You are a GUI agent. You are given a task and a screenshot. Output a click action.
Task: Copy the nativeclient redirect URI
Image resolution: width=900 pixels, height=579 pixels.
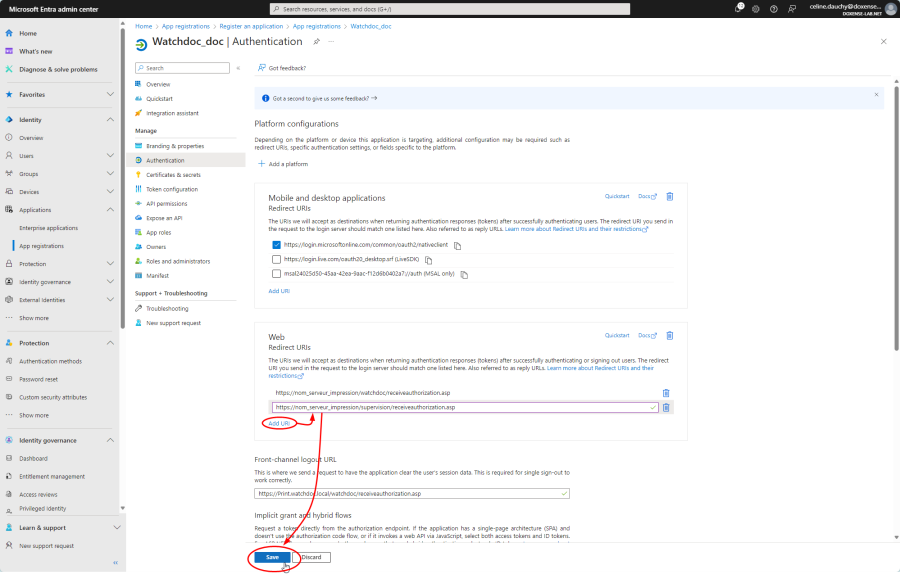coord(457,245)
